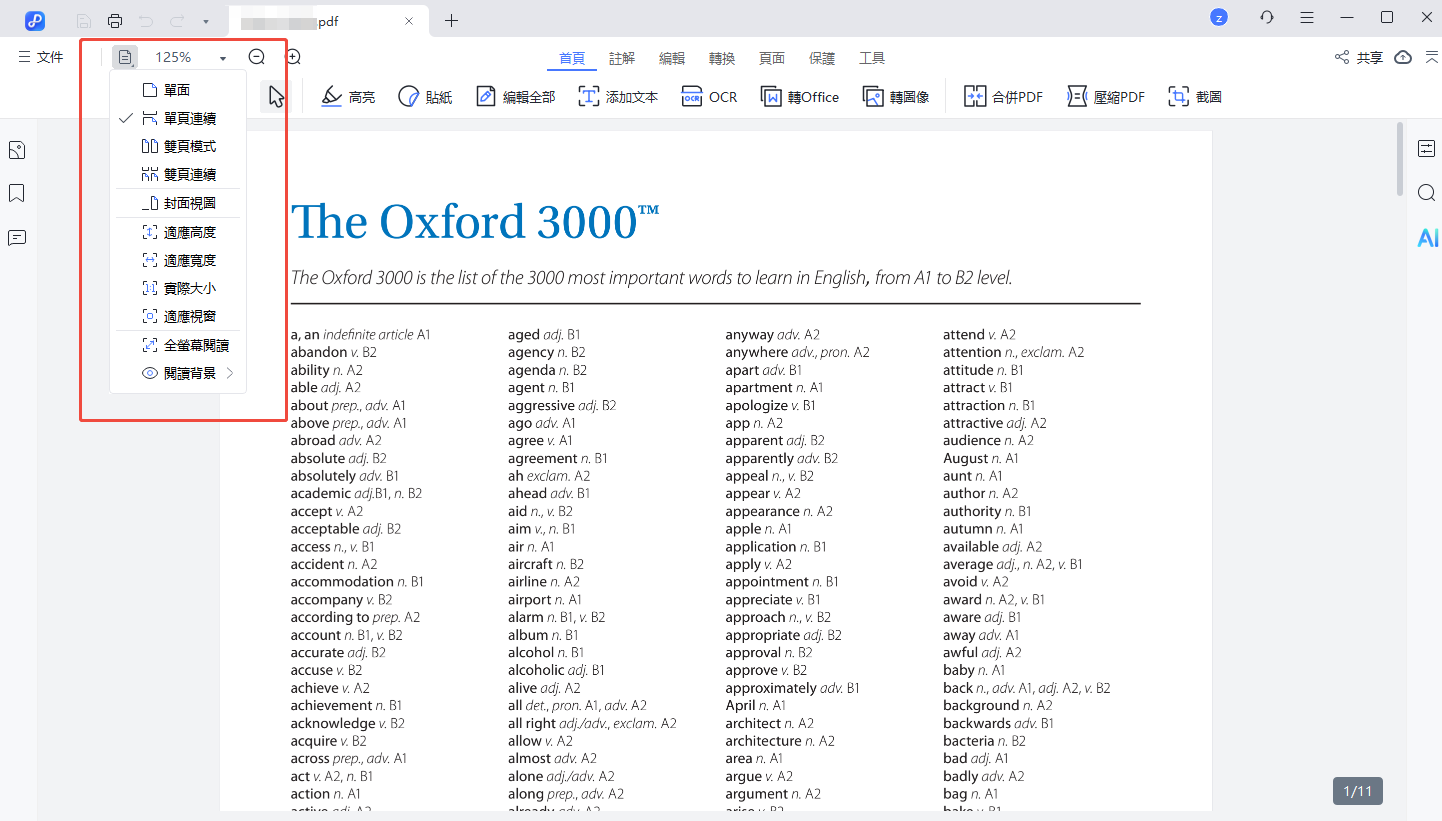Open the user account avatar
This screenshot has height=821, width=1442.
click(1218, 17)
